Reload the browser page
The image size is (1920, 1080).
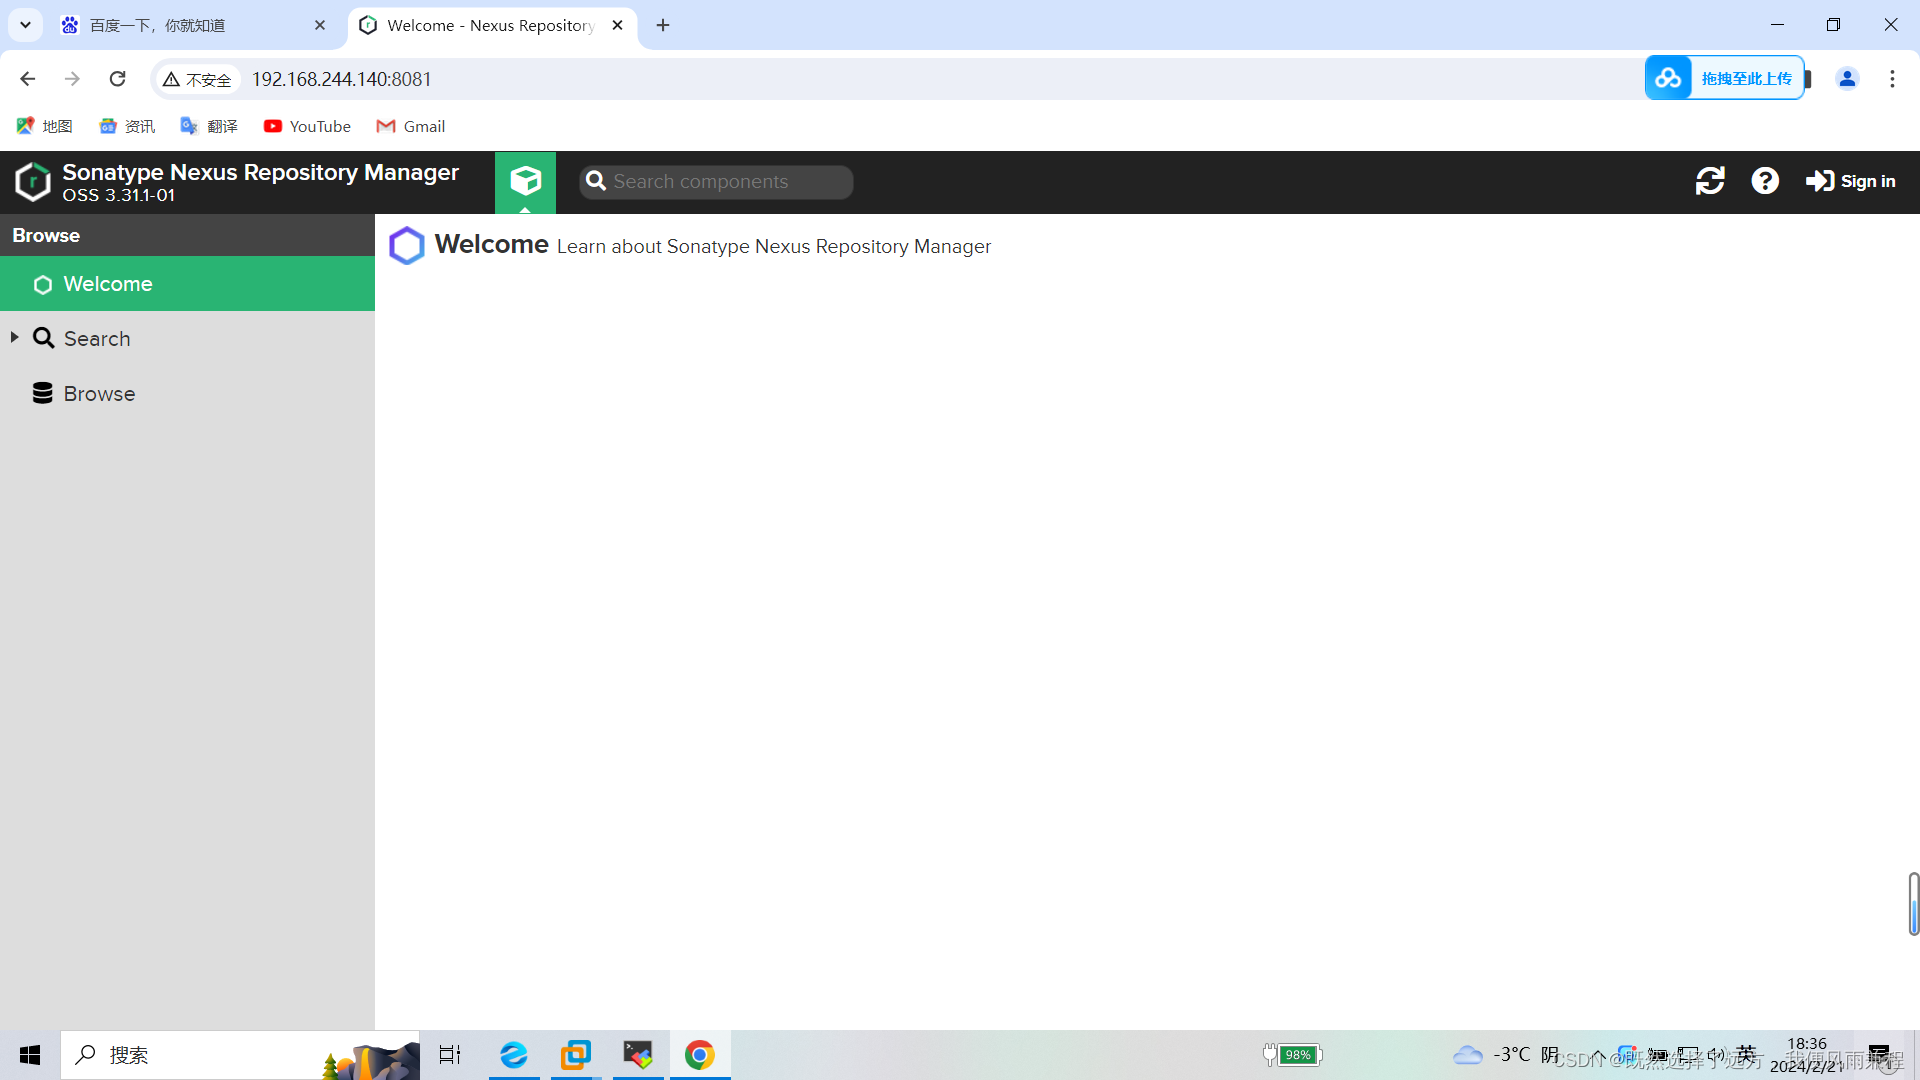coord(118,79)
